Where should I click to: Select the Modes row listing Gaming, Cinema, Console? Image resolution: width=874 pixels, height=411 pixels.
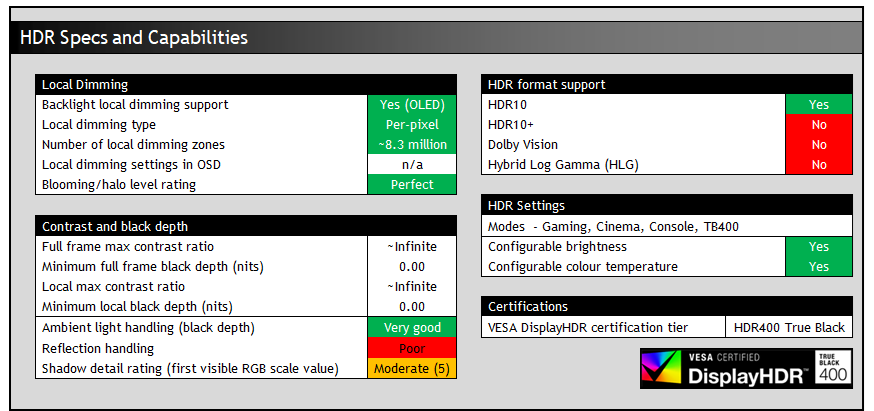click(667, 226)
